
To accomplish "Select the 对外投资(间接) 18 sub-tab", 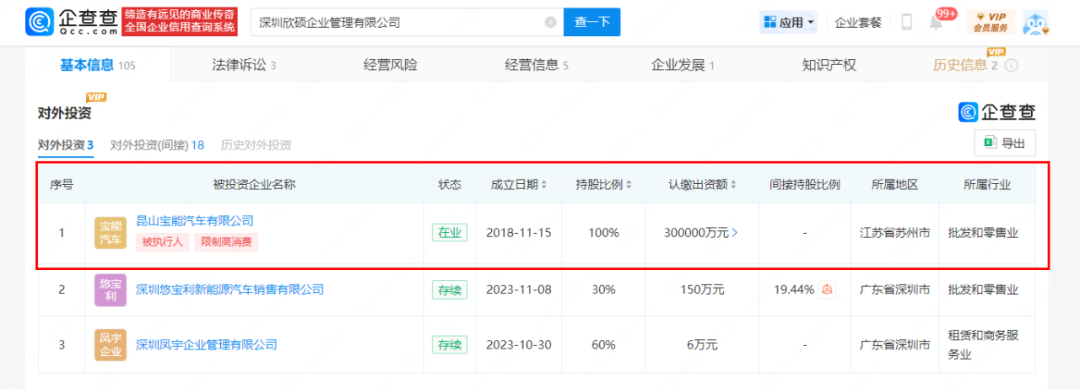I will coord(157,145).
